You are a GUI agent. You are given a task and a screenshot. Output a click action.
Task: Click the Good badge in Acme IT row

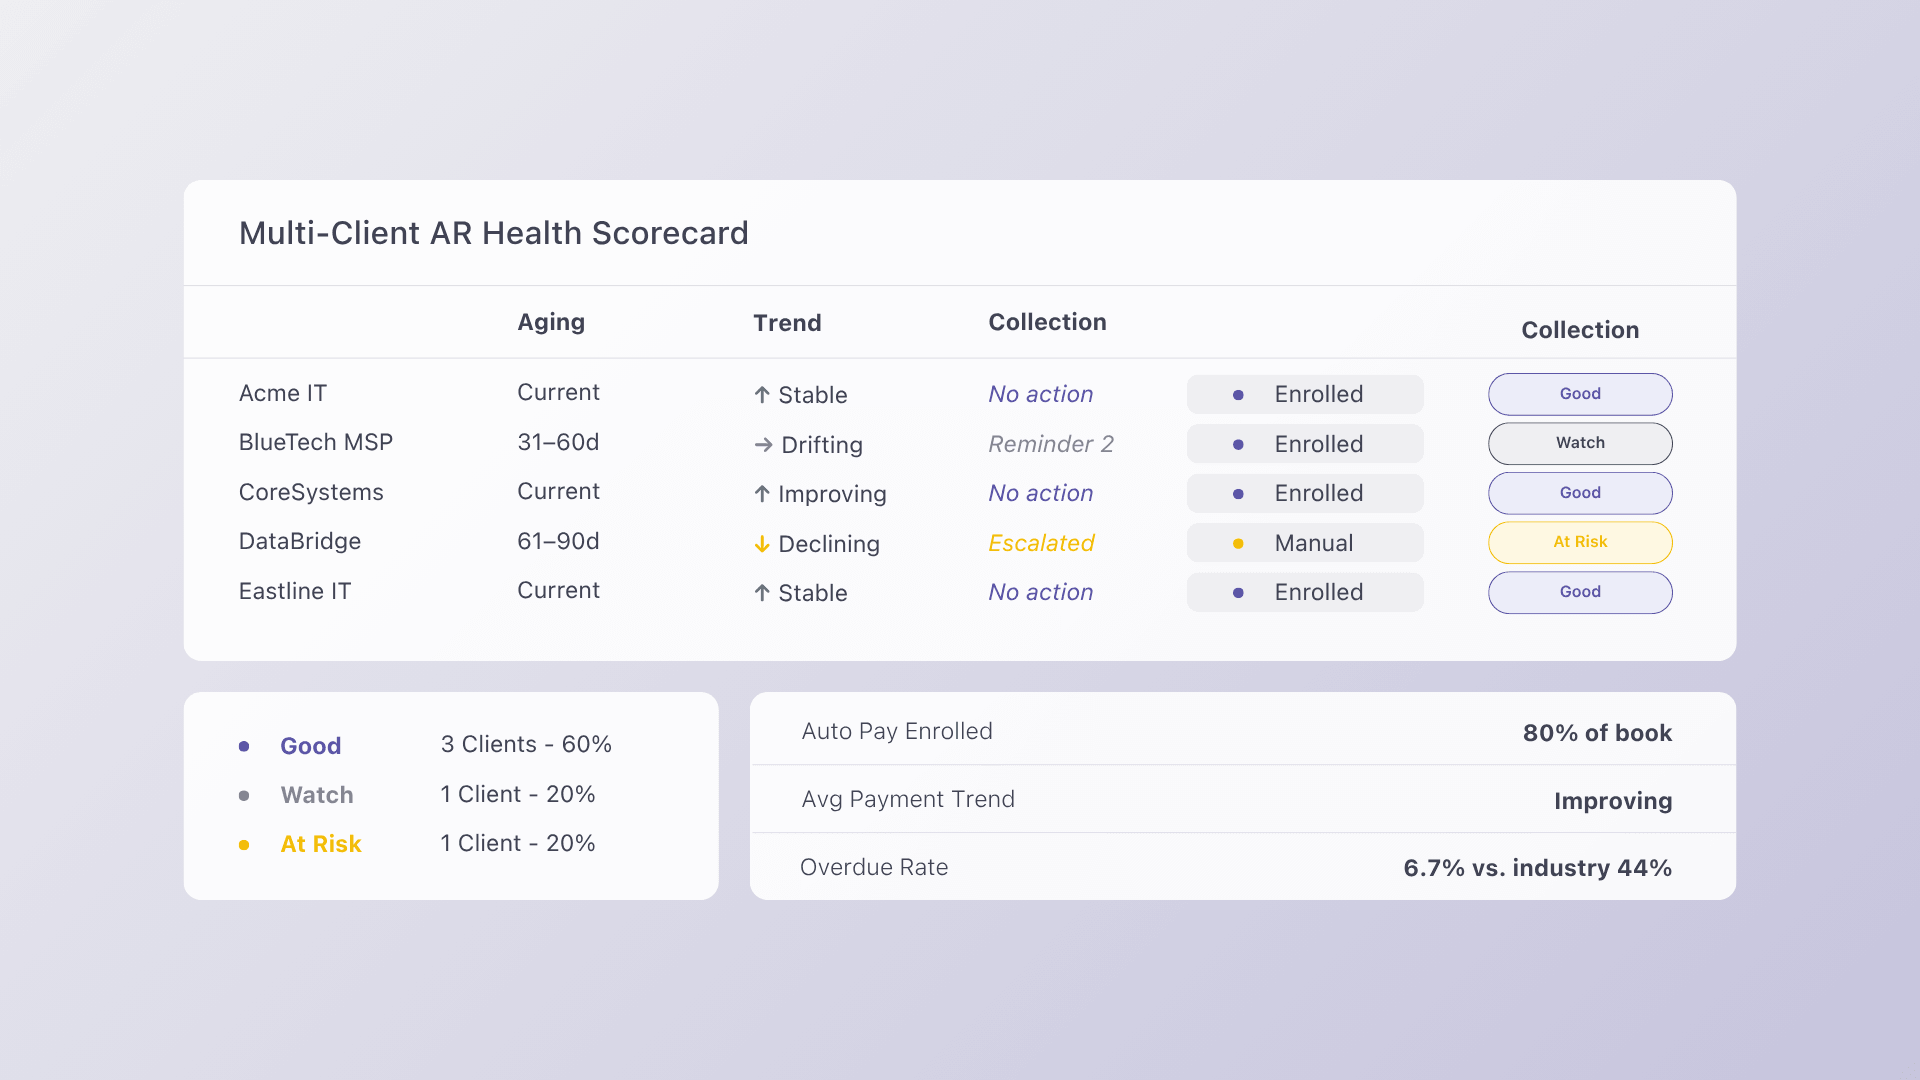tap(1580, 394)
